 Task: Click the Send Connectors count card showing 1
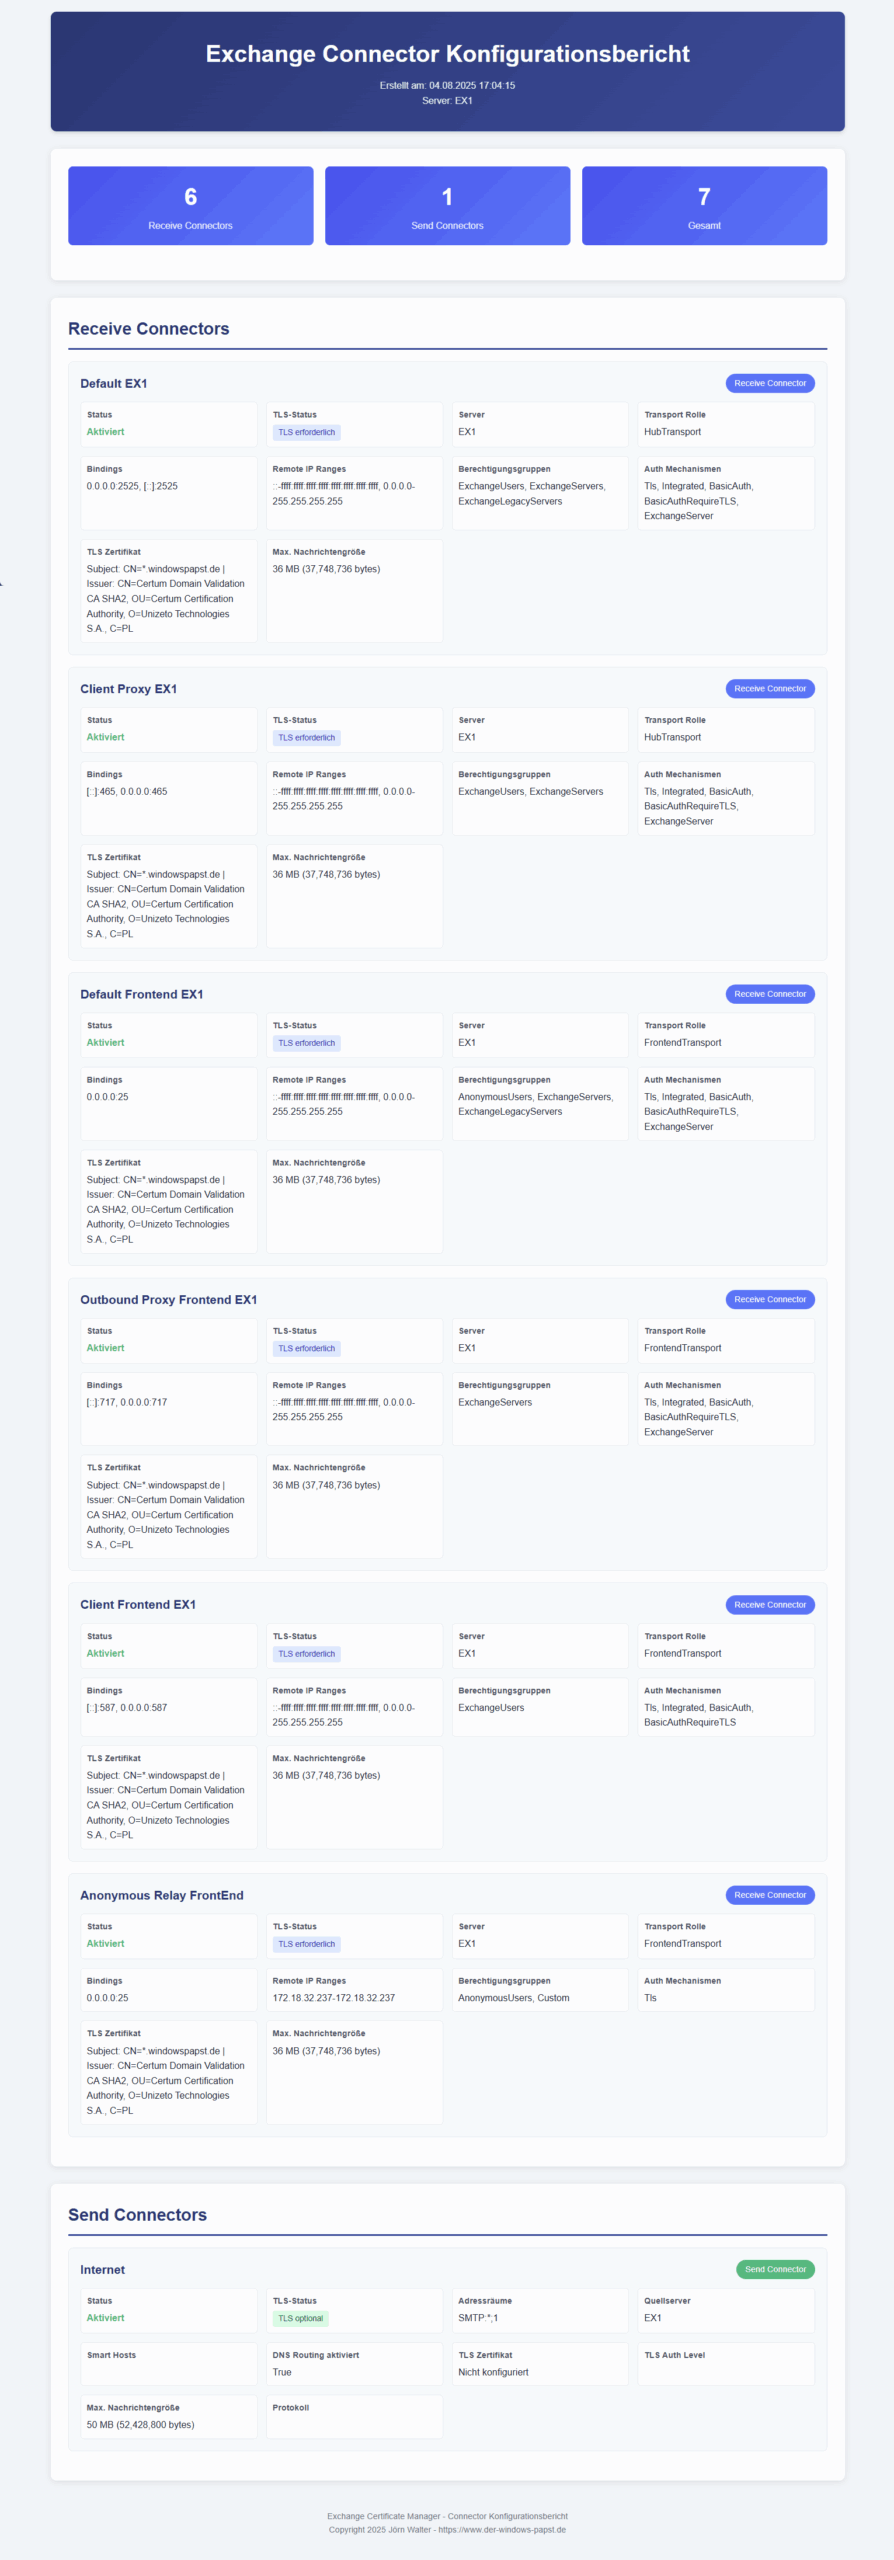click(447, 206)
